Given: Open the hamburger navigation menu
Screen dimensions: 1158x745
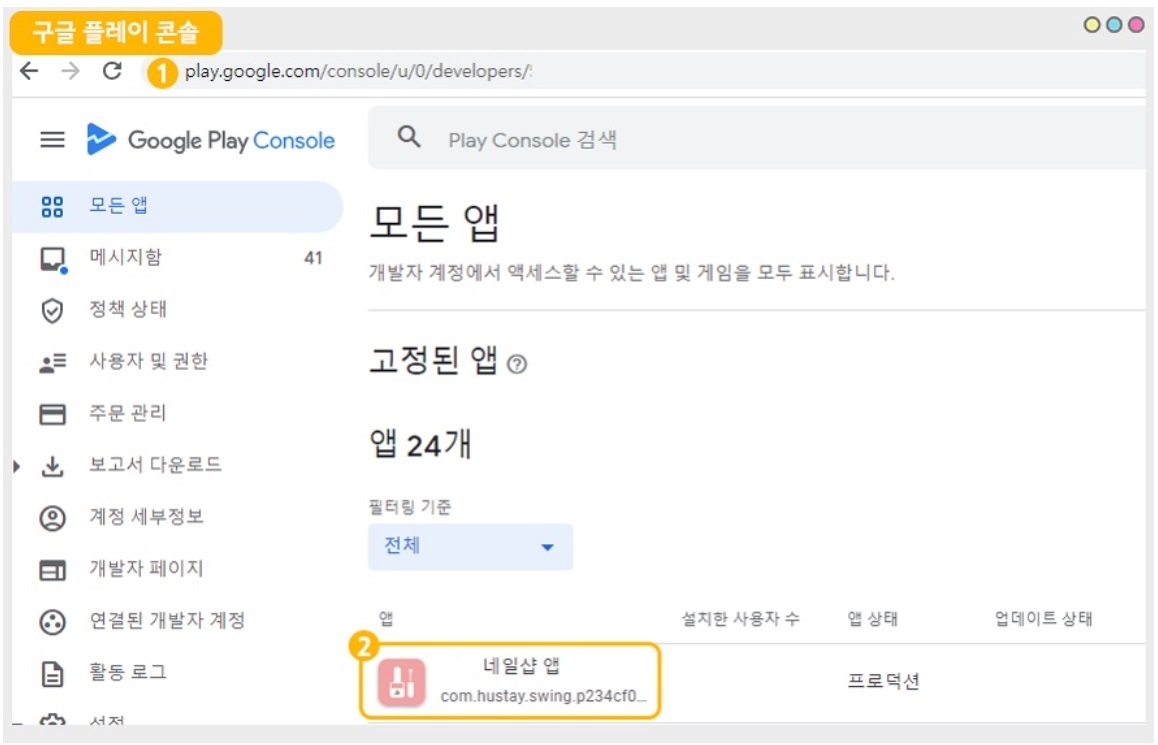Looking at the screenshot, I should pos(52,139).
